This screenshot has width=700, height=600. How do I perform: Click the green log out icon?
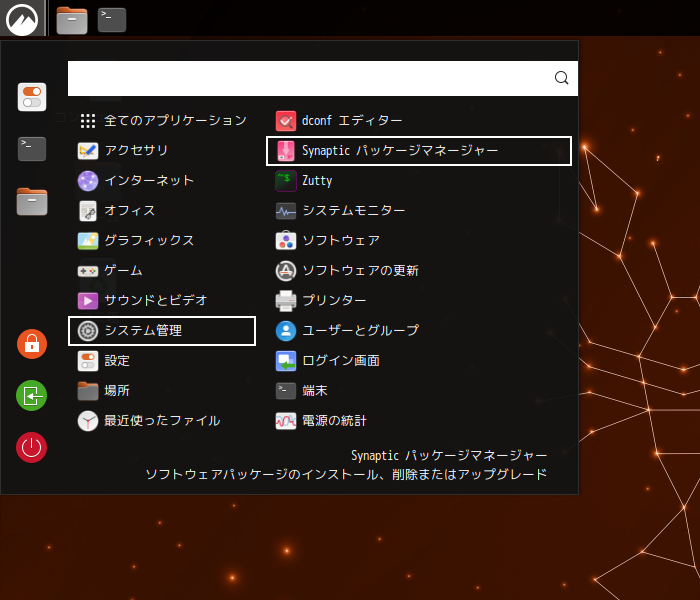pos(32,396)
